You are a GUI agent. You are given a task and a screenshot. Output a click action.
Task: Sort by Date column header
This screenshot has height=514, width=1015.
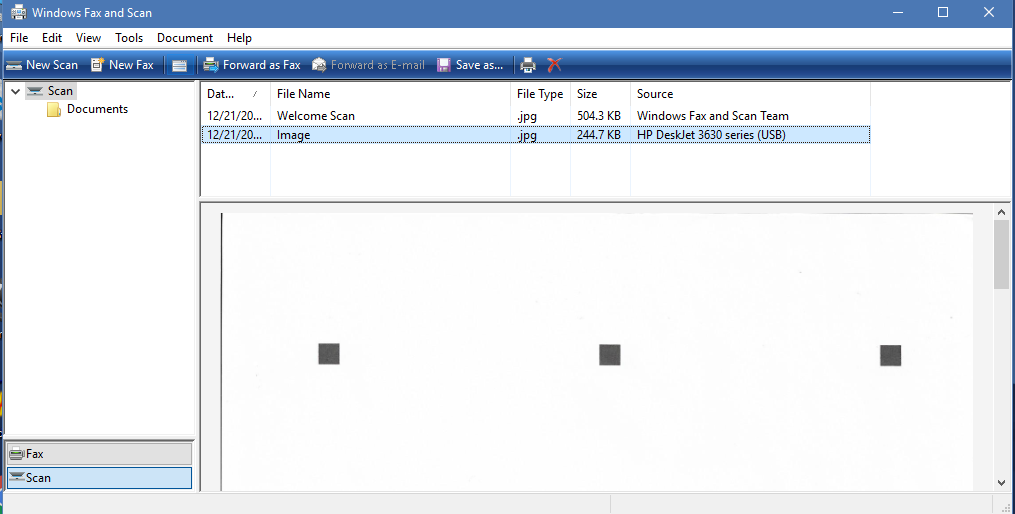coord(235,94)
